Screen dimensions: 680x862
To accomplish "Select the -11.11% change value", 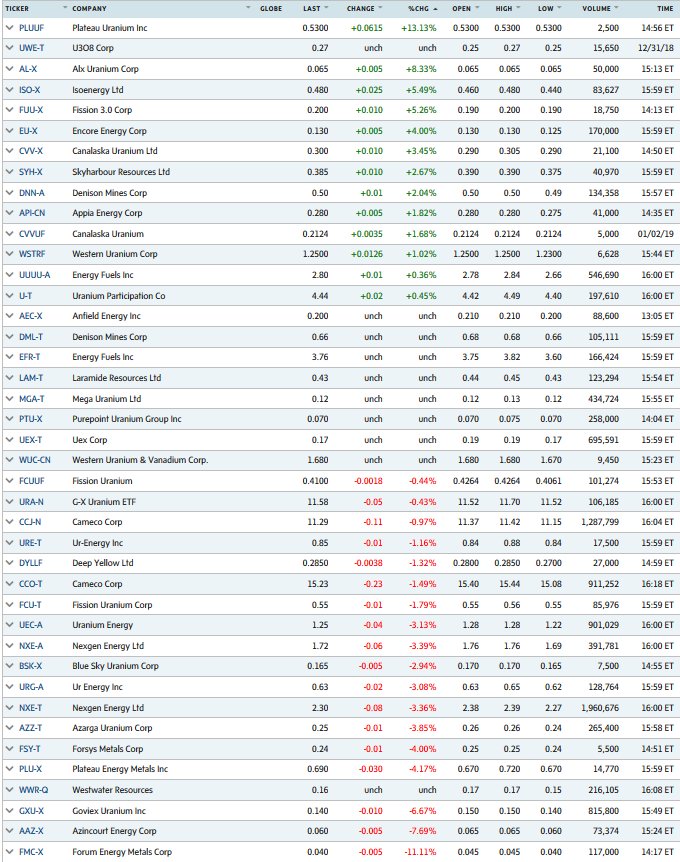I will 421,852.
